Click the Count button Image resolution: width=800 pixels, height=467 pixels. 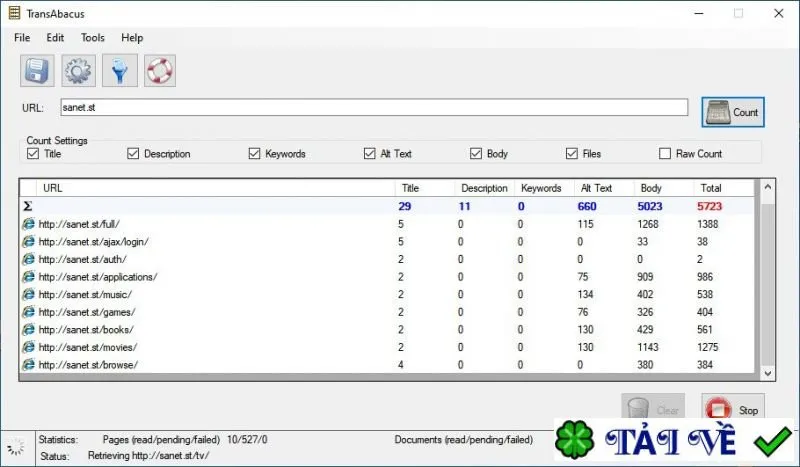[x=733, y=112]
